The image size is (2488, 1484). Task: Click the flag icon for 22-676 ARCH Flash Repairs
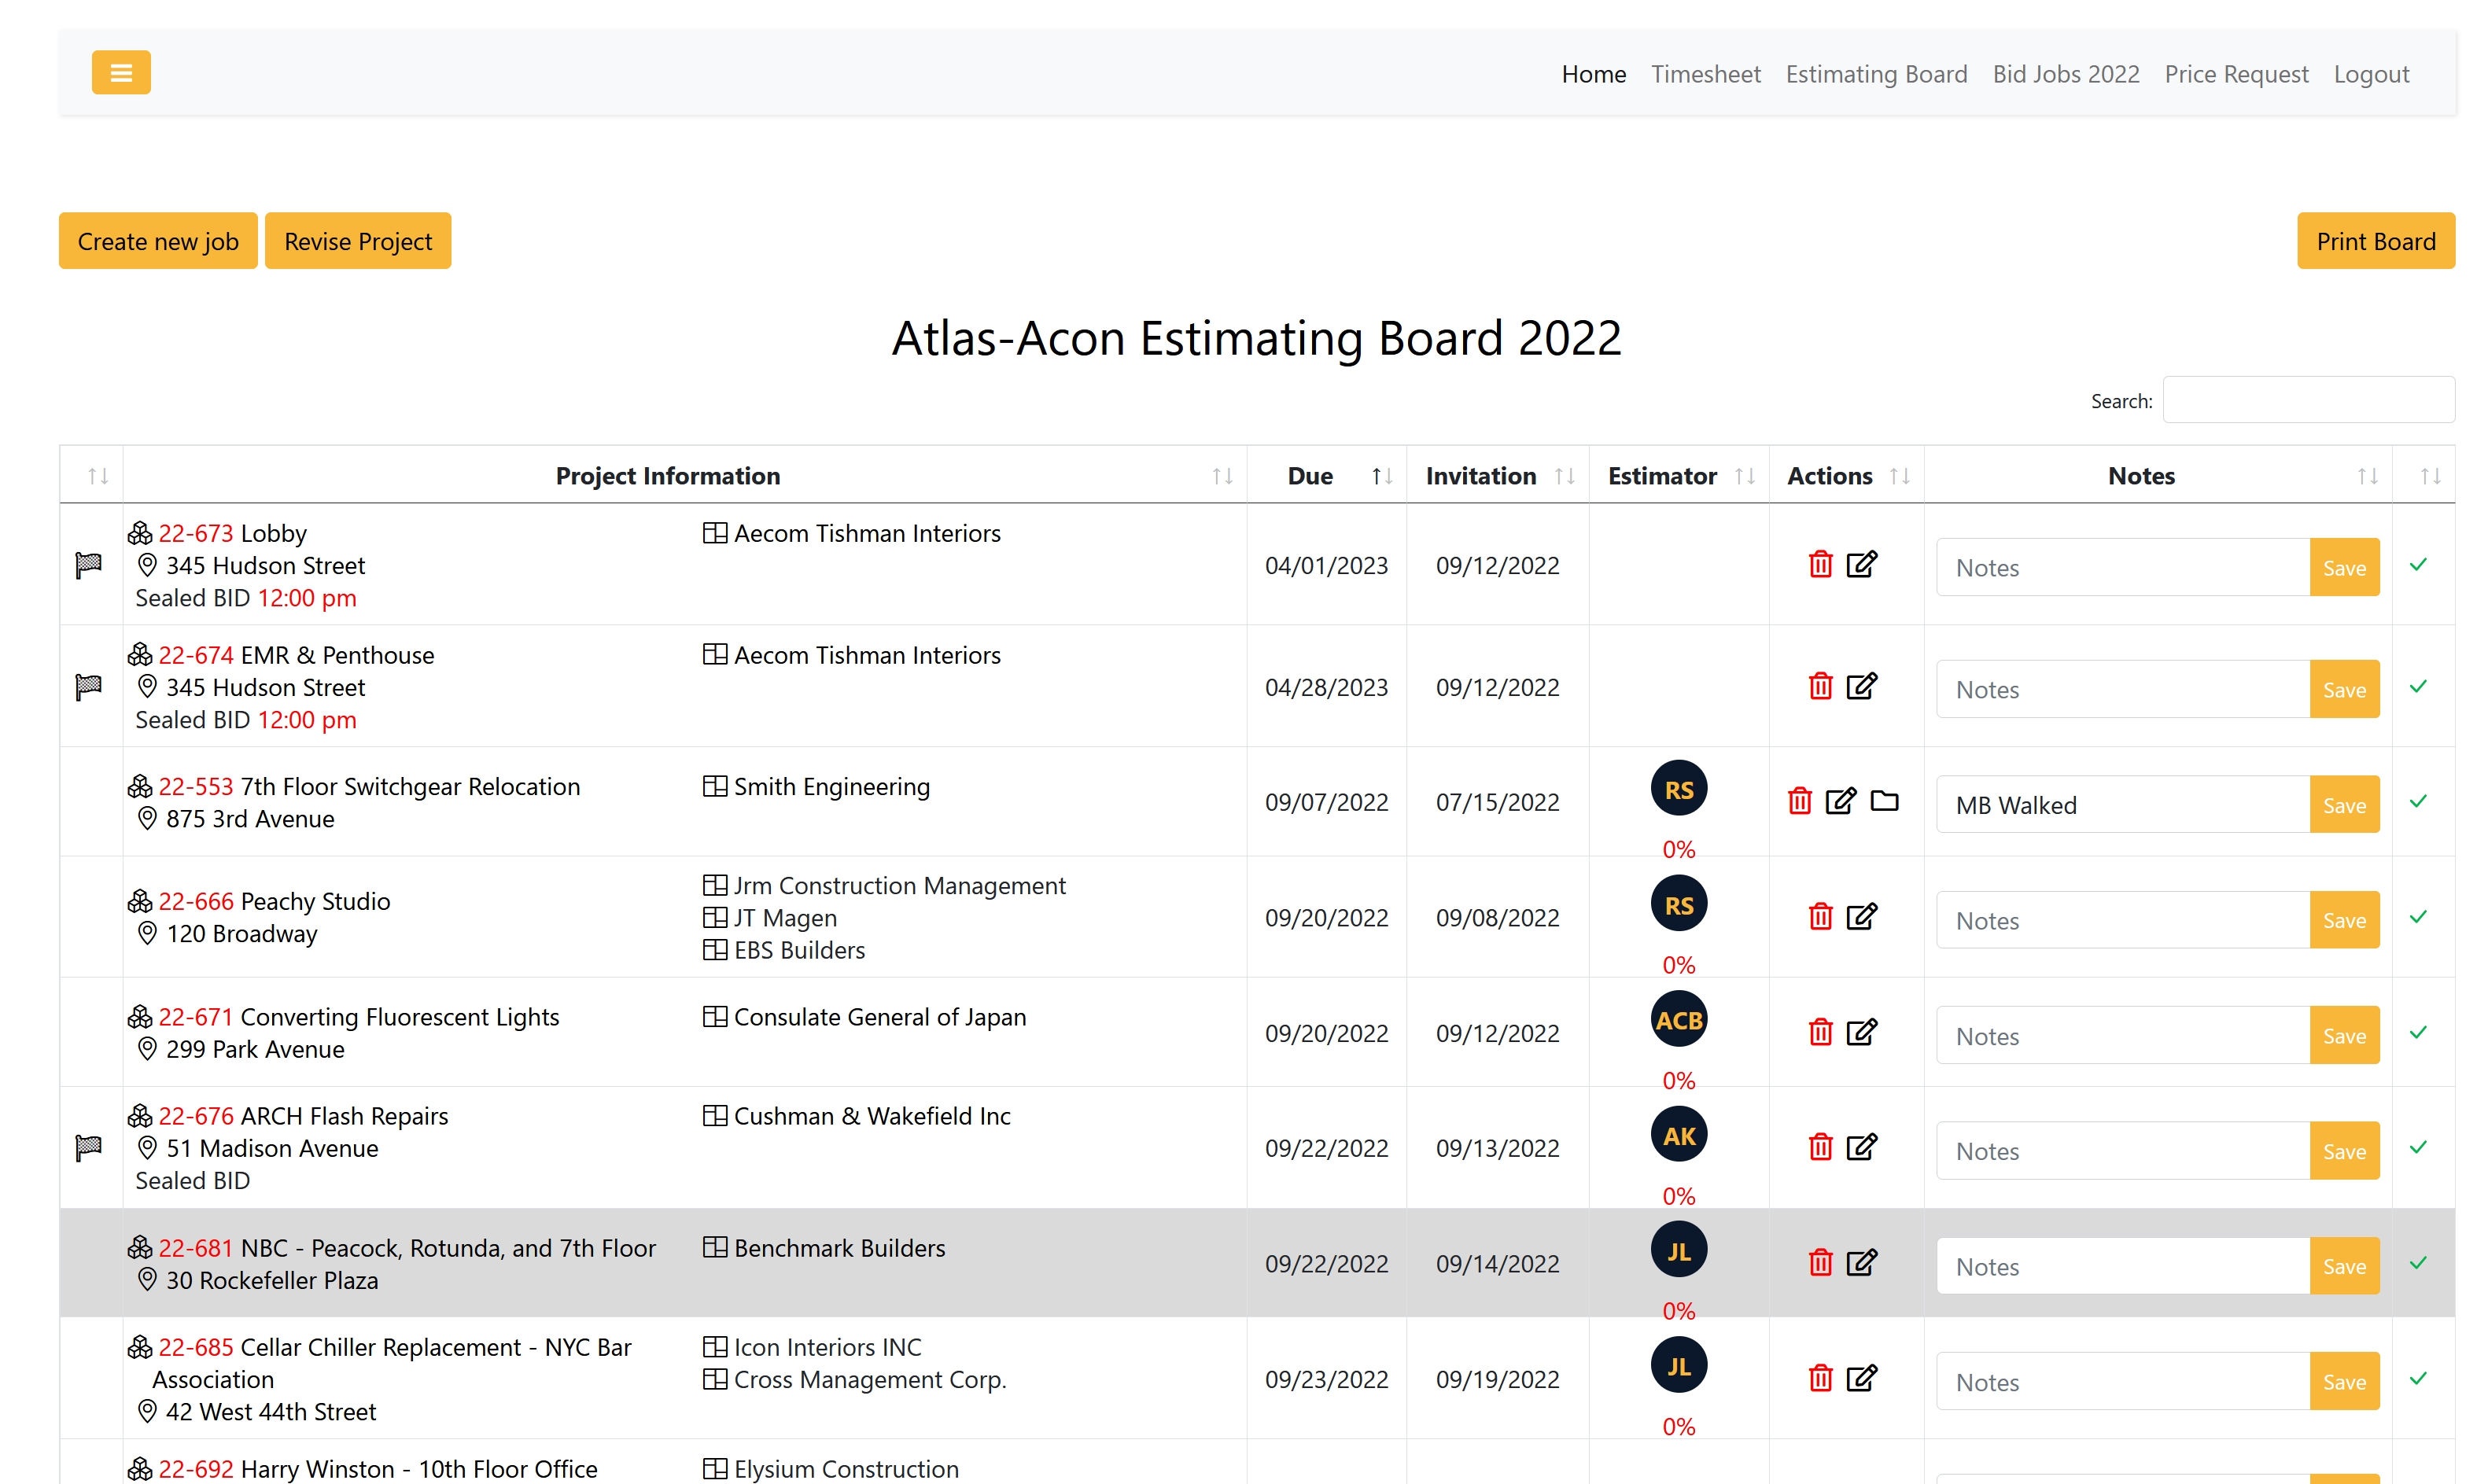tap(89, 1148)
